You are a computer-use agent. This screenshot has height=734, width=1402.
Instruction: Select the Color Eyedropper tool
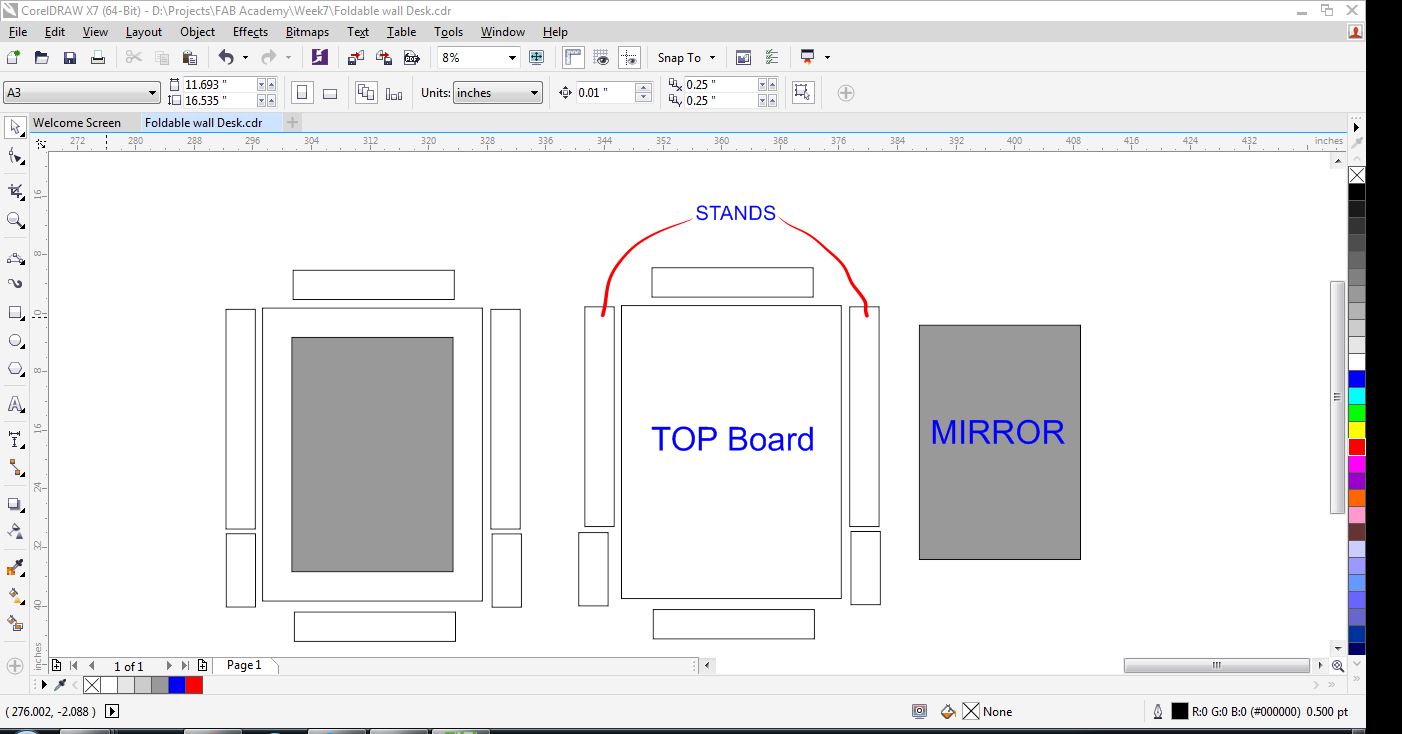coord(15,568)
